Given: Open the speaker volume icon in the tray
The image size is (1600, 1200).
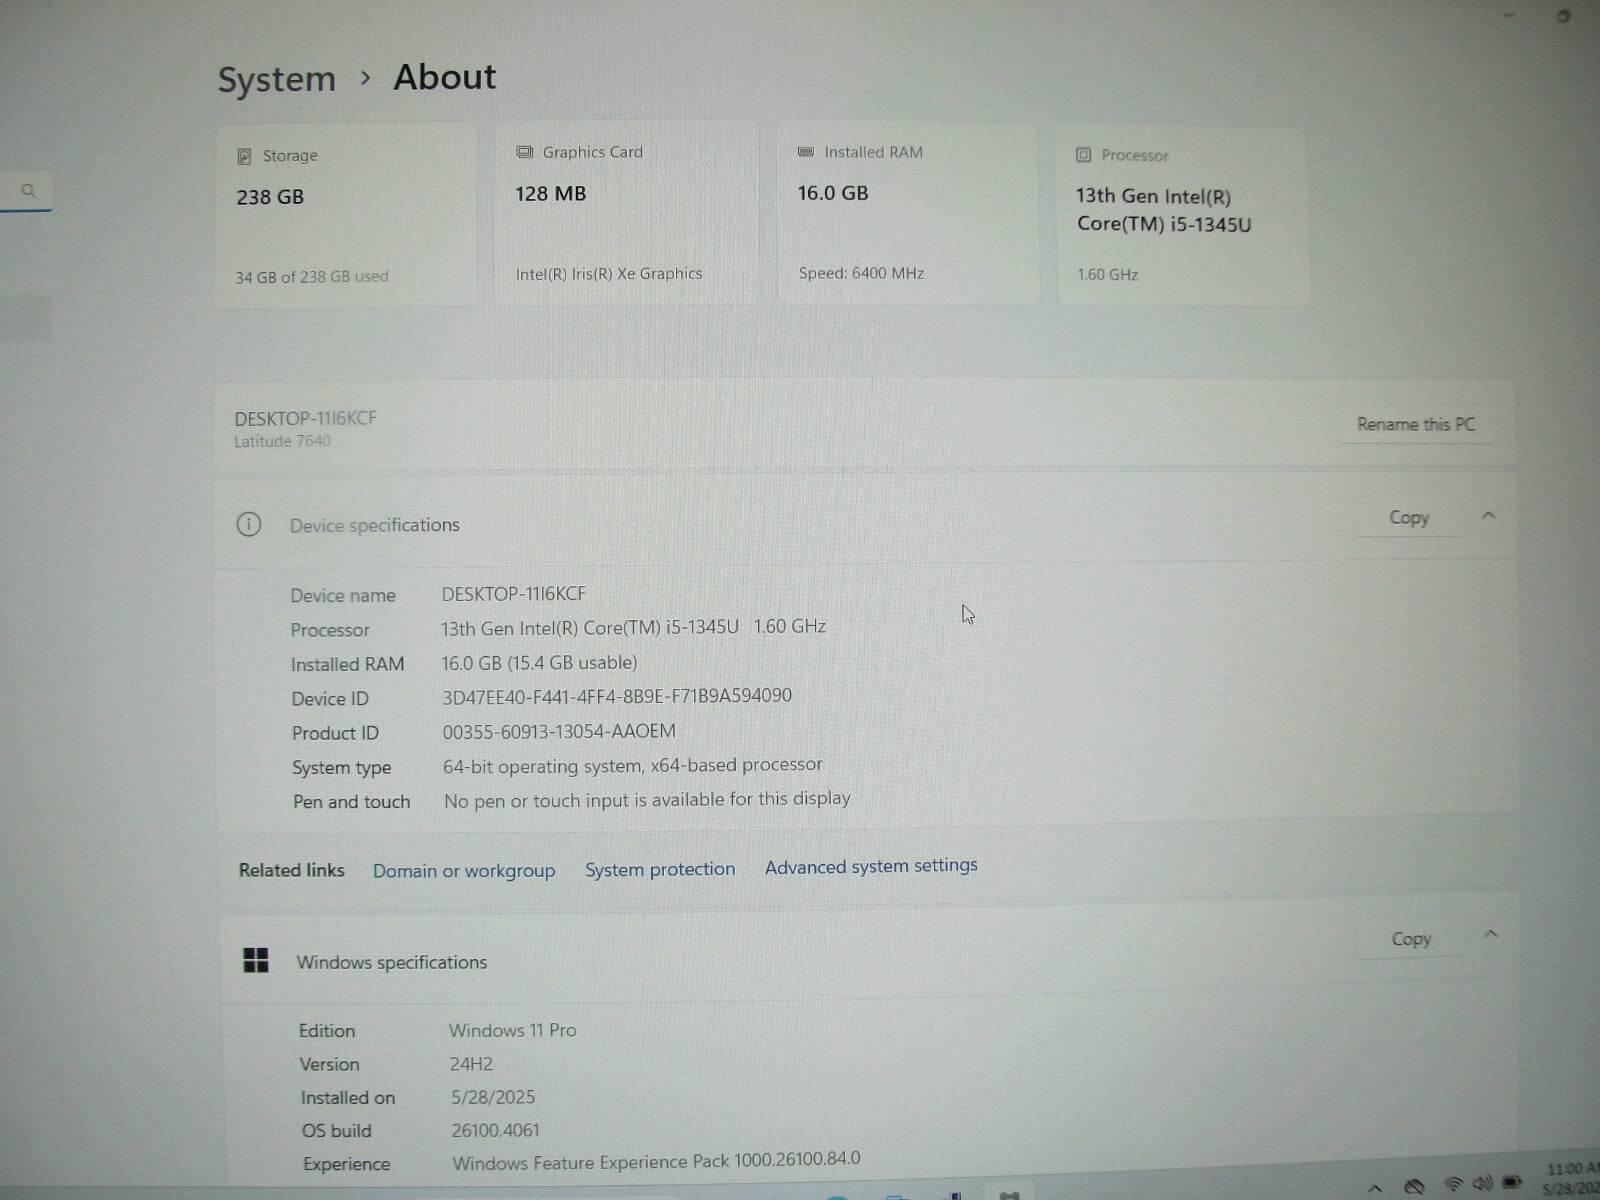Looking at the screenshot, I should [1483, 1182].
